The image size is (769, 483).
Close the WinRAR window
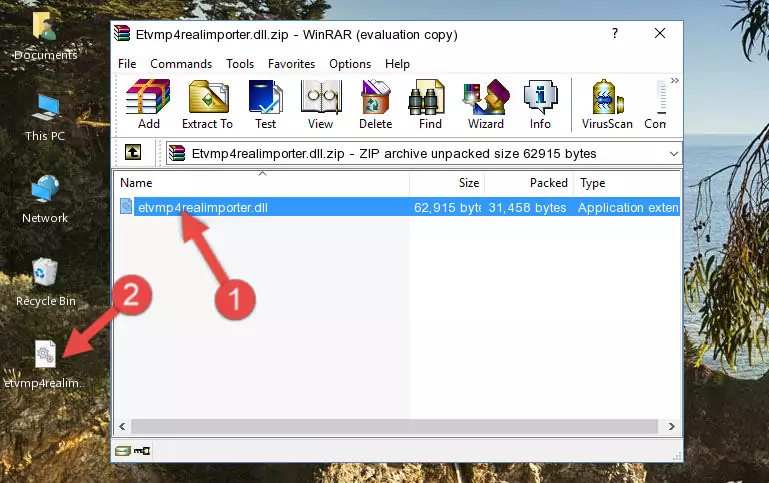[660, 33]
